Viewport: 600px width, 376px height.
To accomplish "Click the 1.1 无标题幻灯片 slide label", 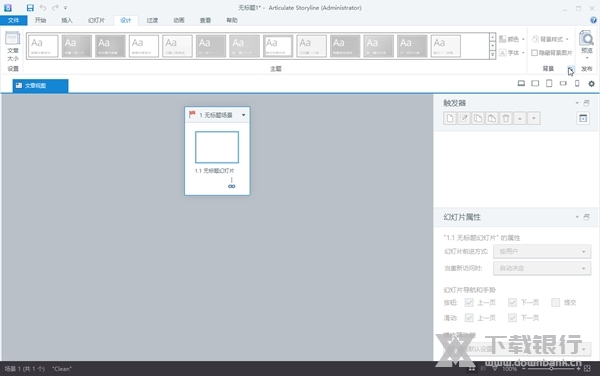I will pos(214,171).
